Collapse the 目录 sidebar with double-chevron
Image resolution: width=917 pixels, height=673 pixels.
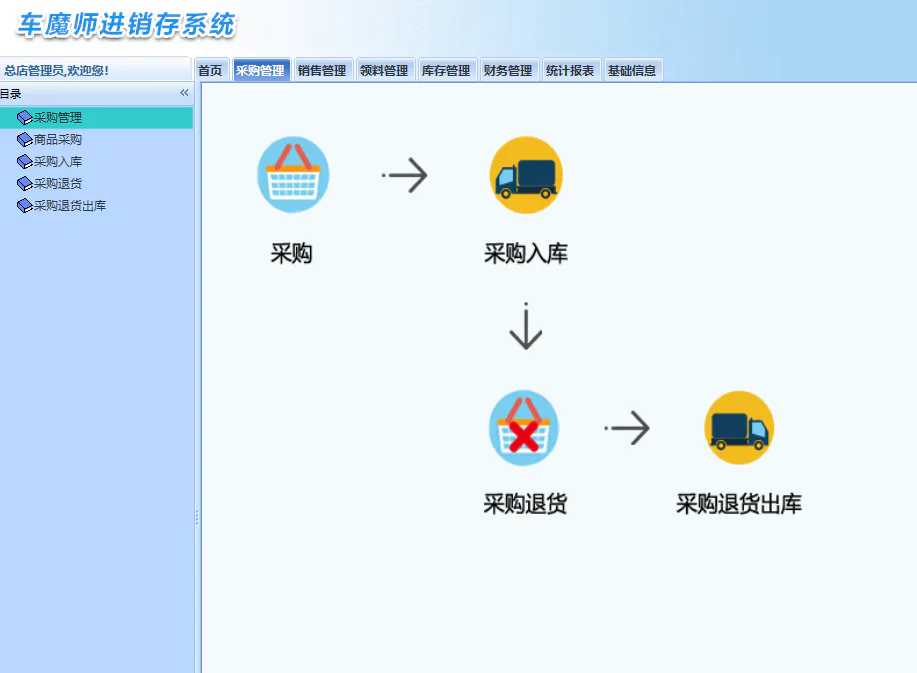(184, 93)
